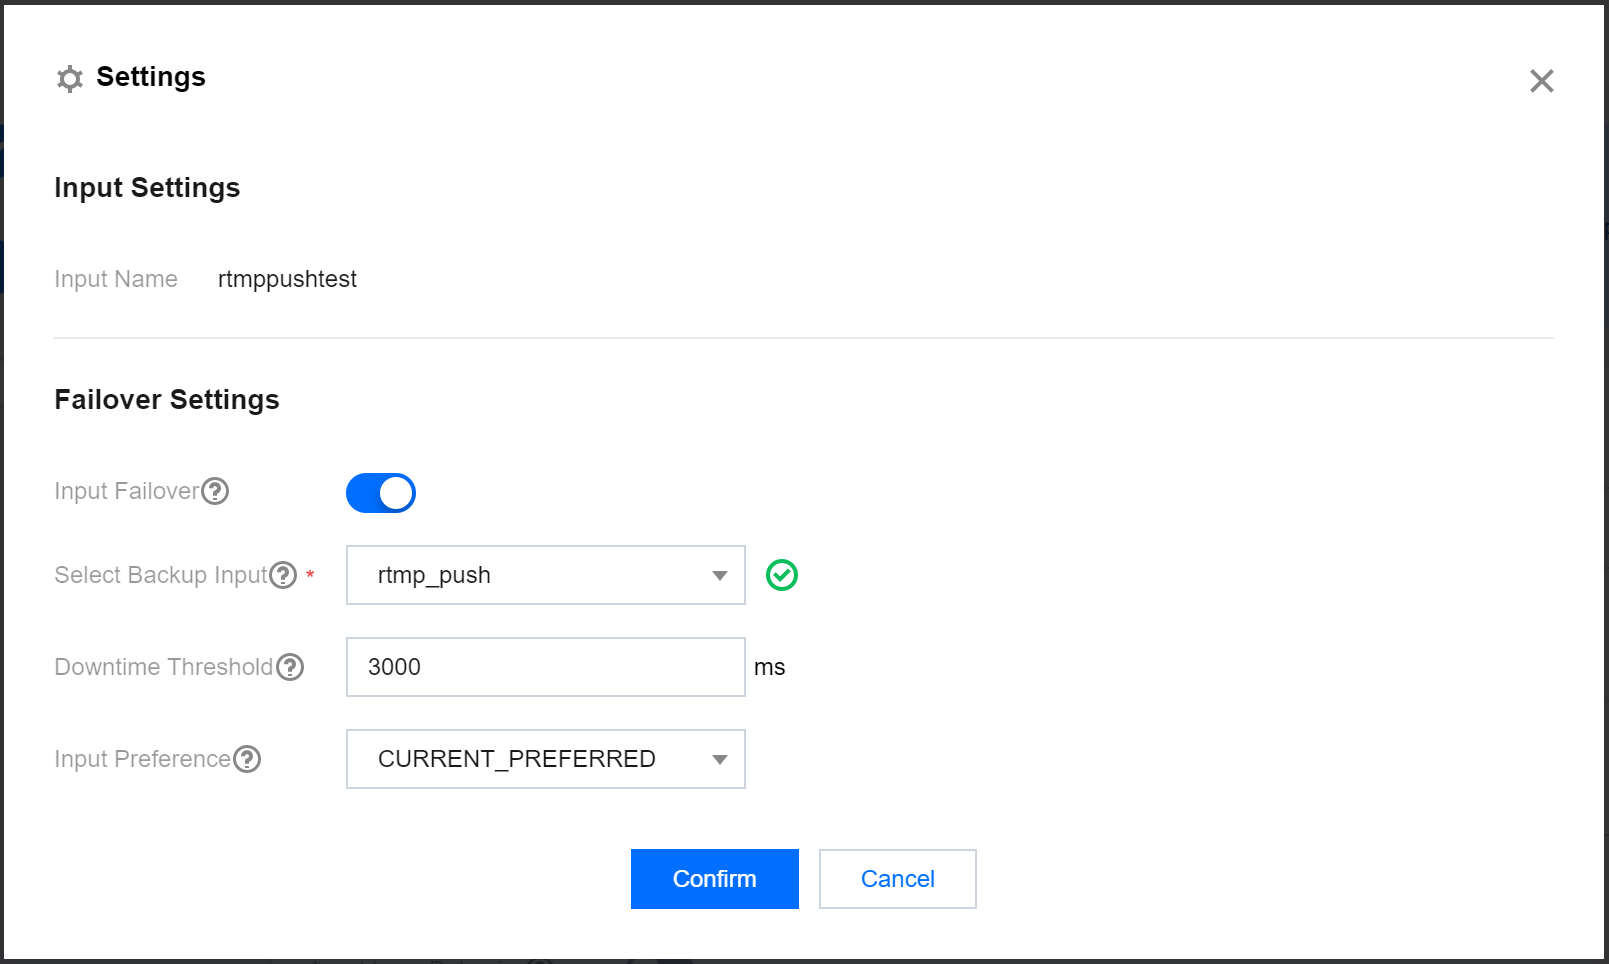Screen dimensions: 1609x964
Task: Click the ms unit label
Action: [769, 667]
